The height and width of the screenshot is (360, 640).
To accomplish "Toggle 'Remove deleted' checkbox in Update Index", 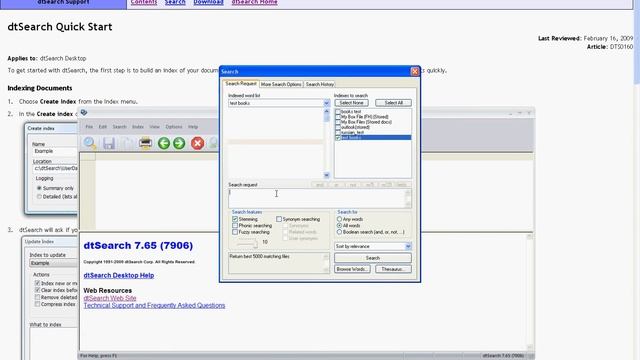I will tap(37, 297).
